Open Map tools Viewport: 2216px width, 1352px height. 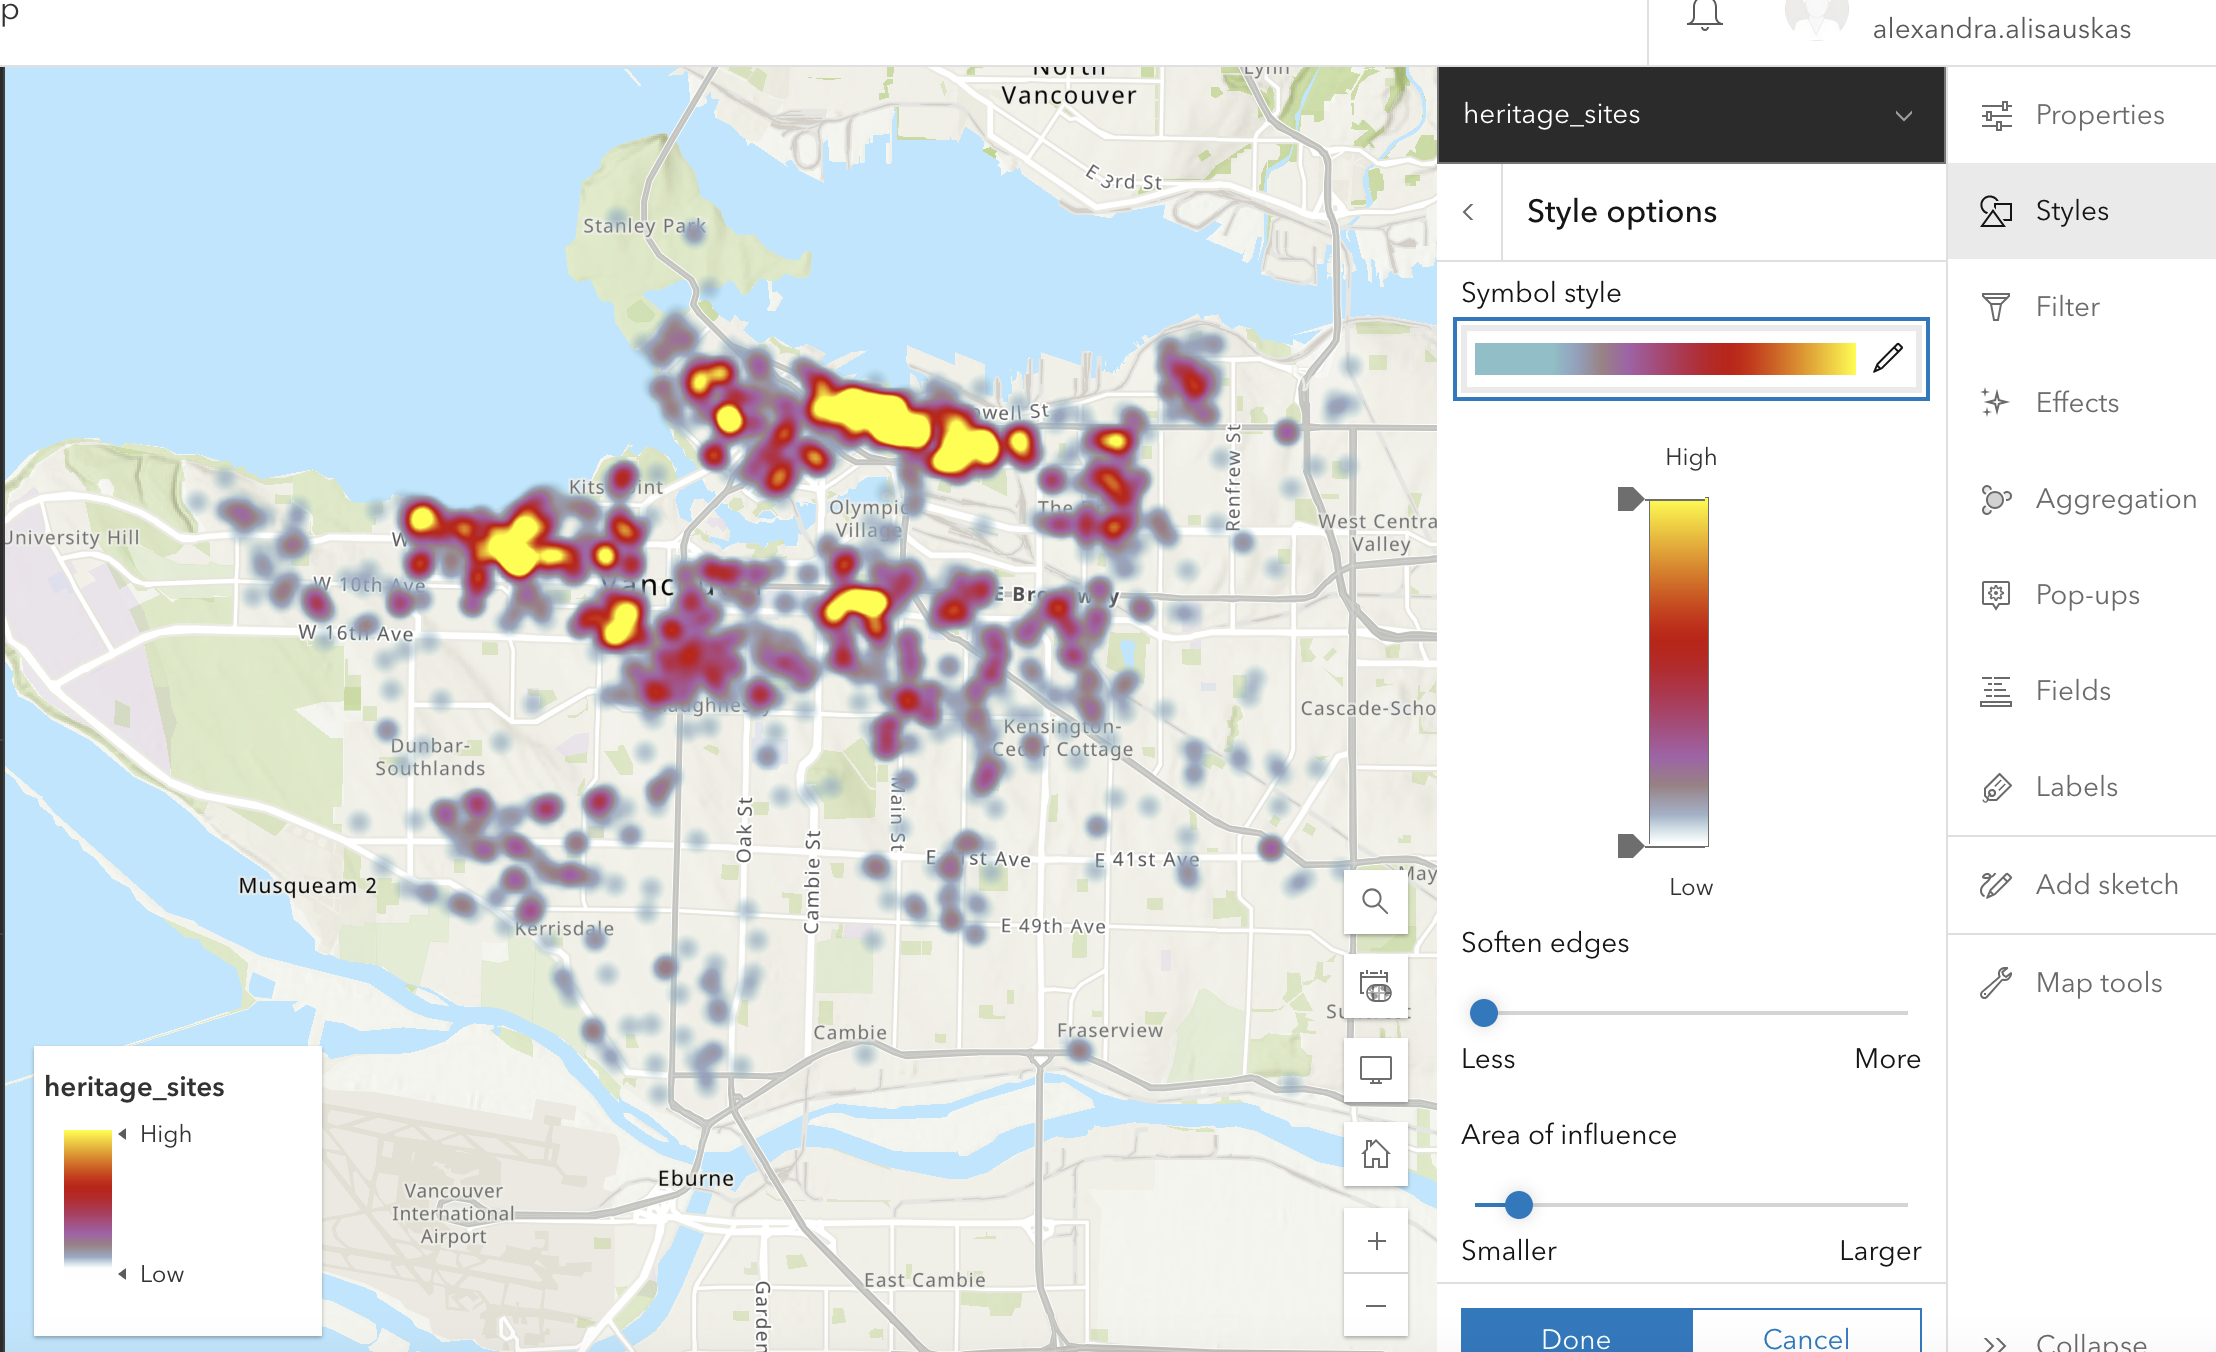[x=2081, y=983]
